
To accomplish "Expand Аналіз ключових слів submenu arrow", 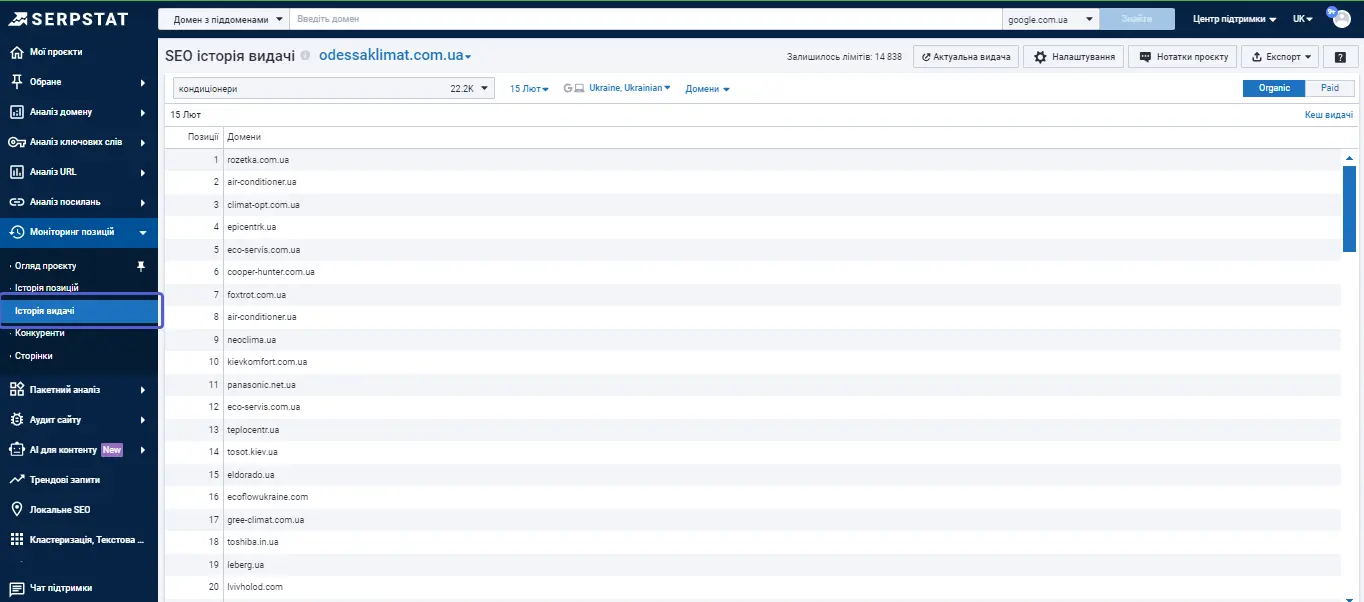I will [x=143, y=142].
